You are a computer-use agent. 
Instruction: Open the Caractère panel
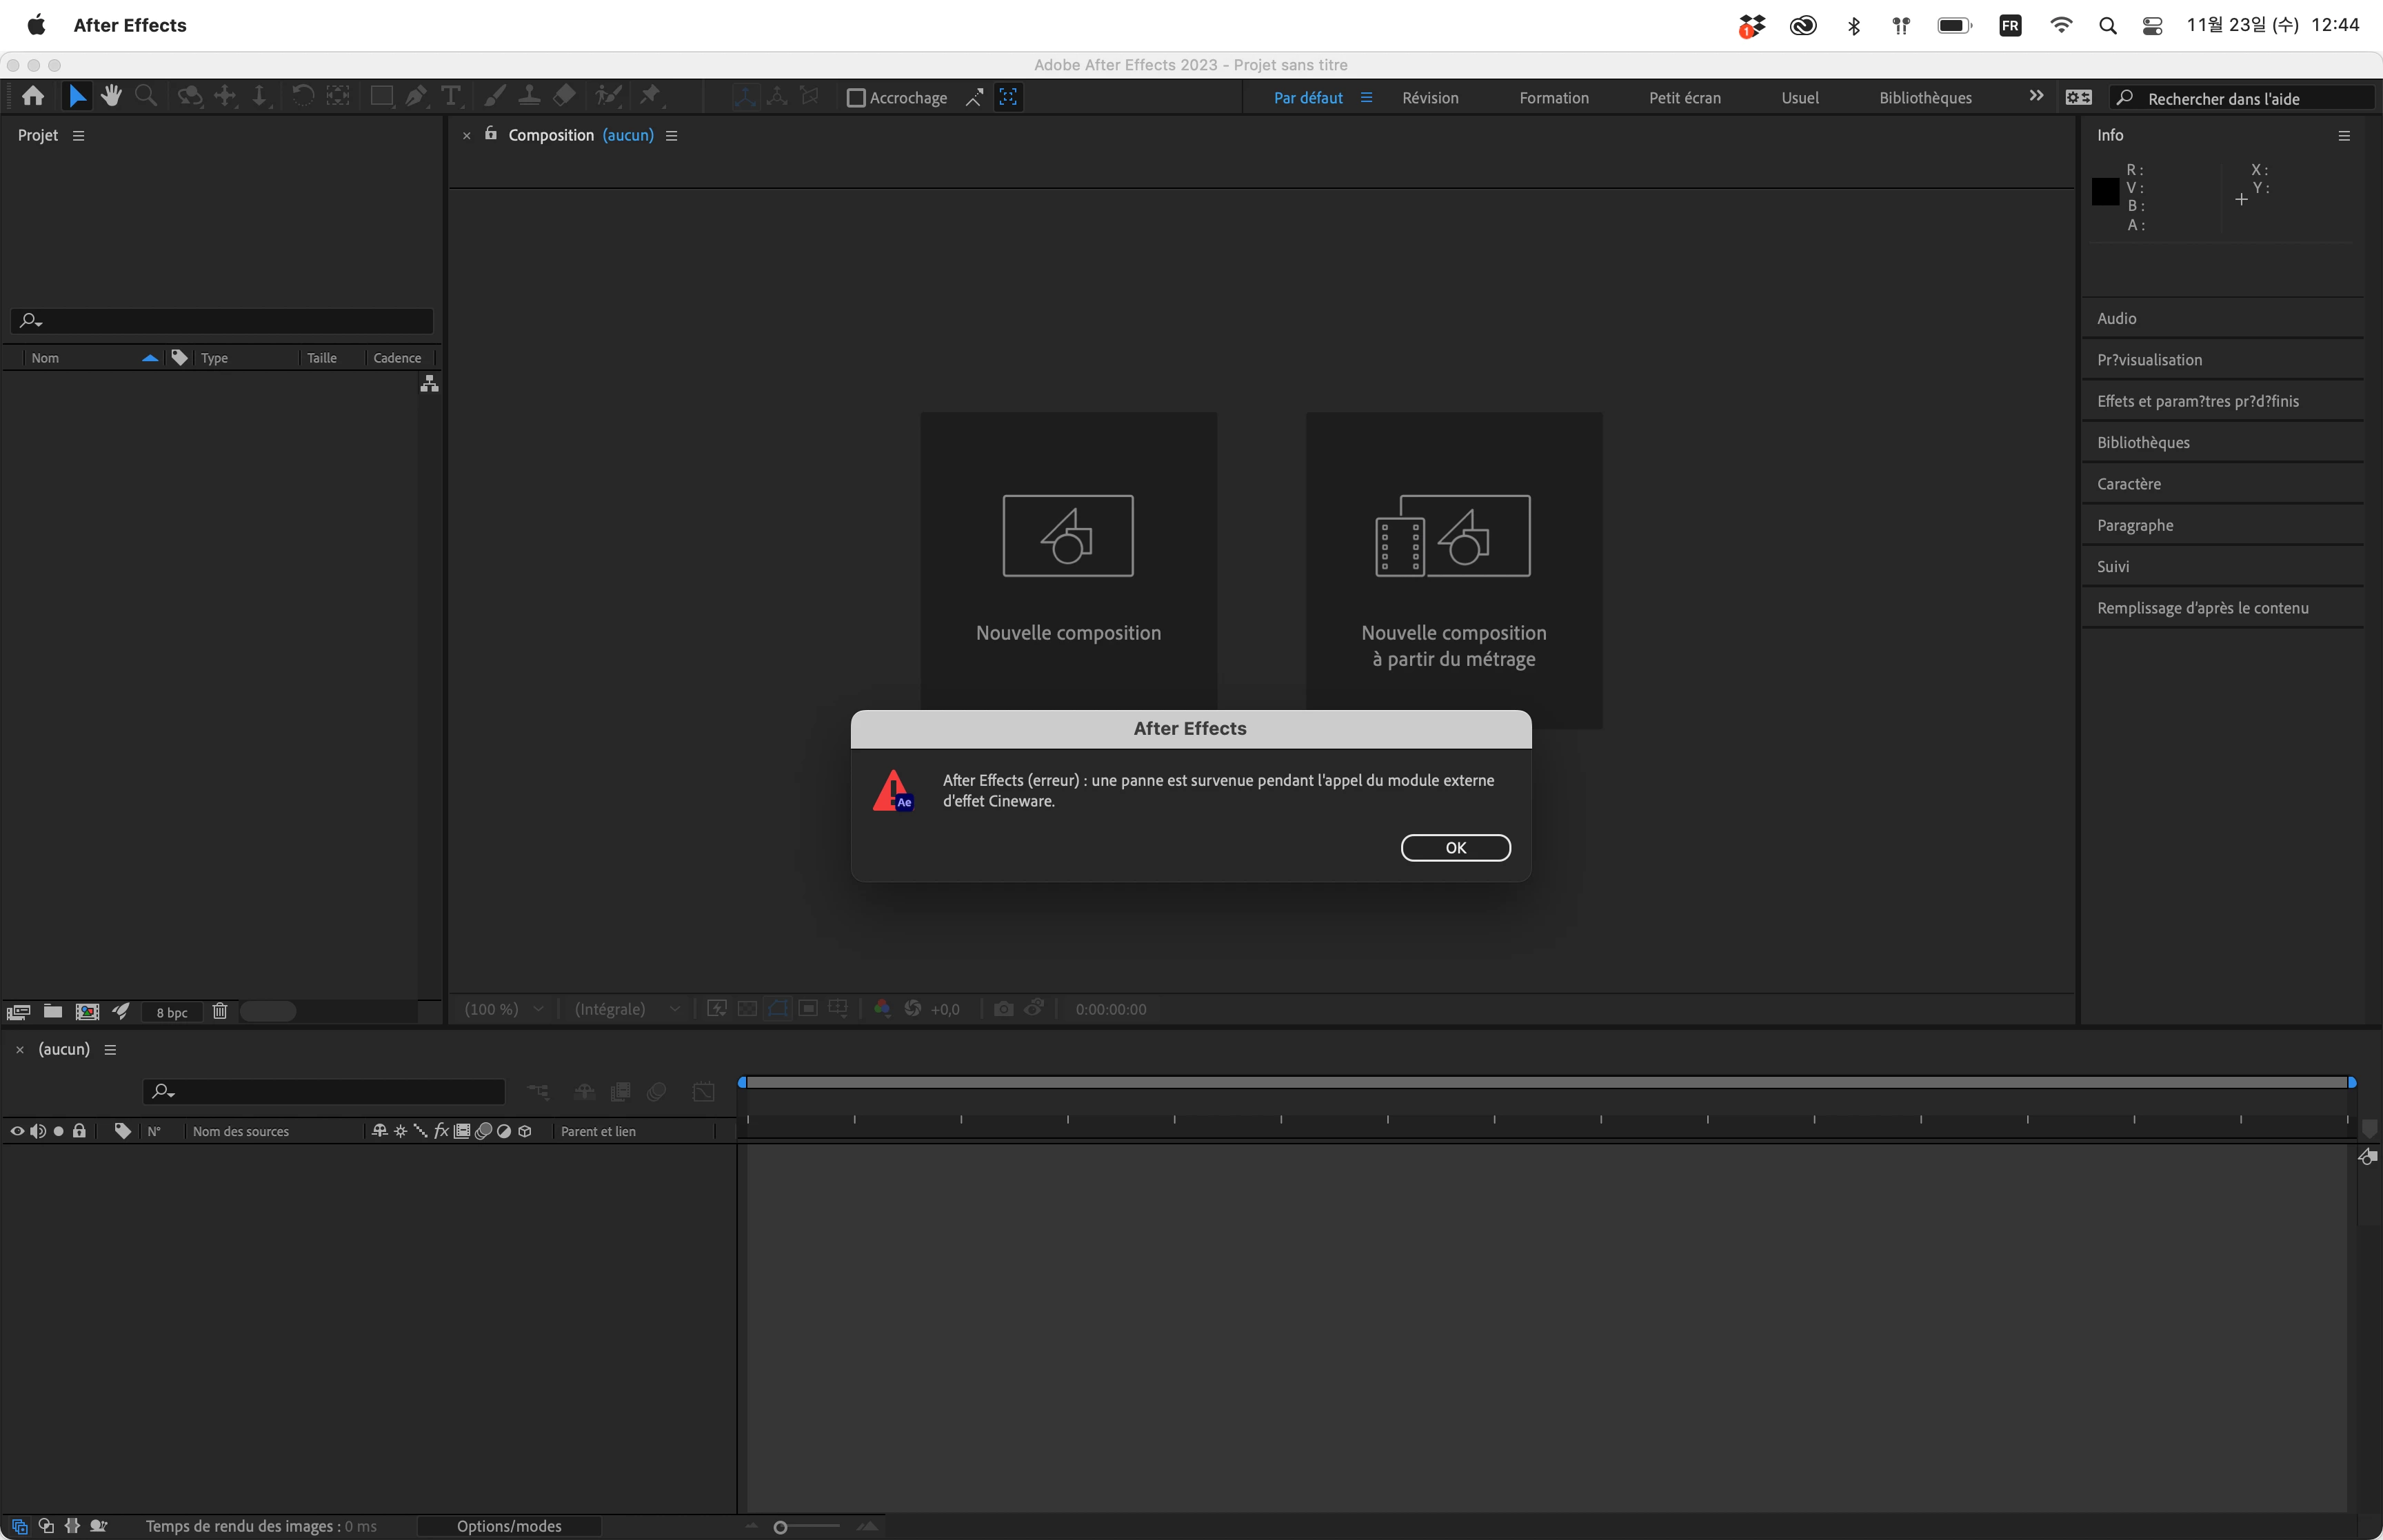tap(2129, 484)
